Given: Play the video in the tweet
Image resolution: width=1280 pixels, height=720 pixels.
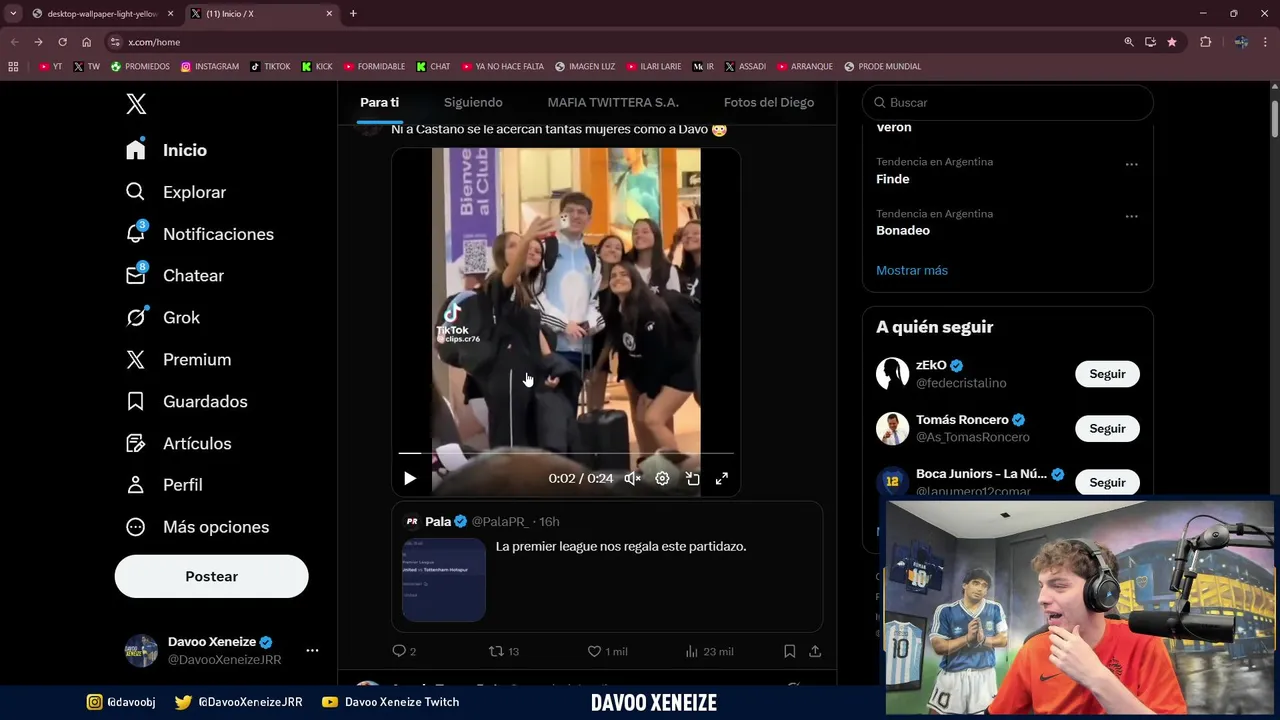Looking at the screenshot, I should 410,479.
